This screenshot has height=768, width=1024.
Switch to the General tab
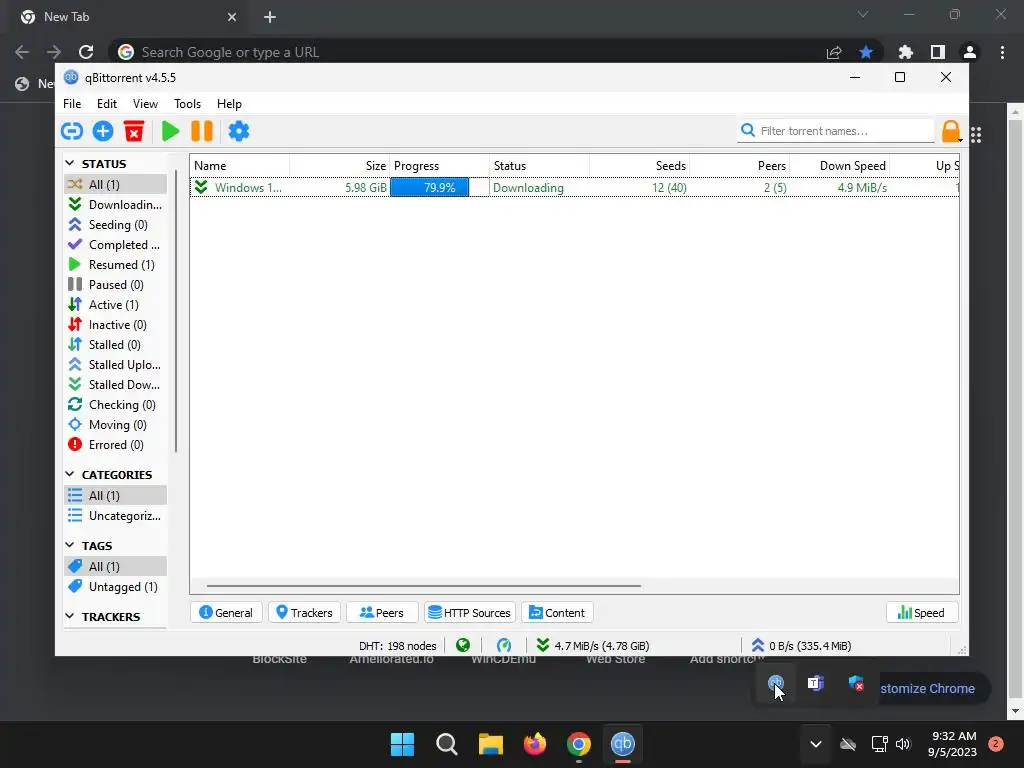[226, 613]
